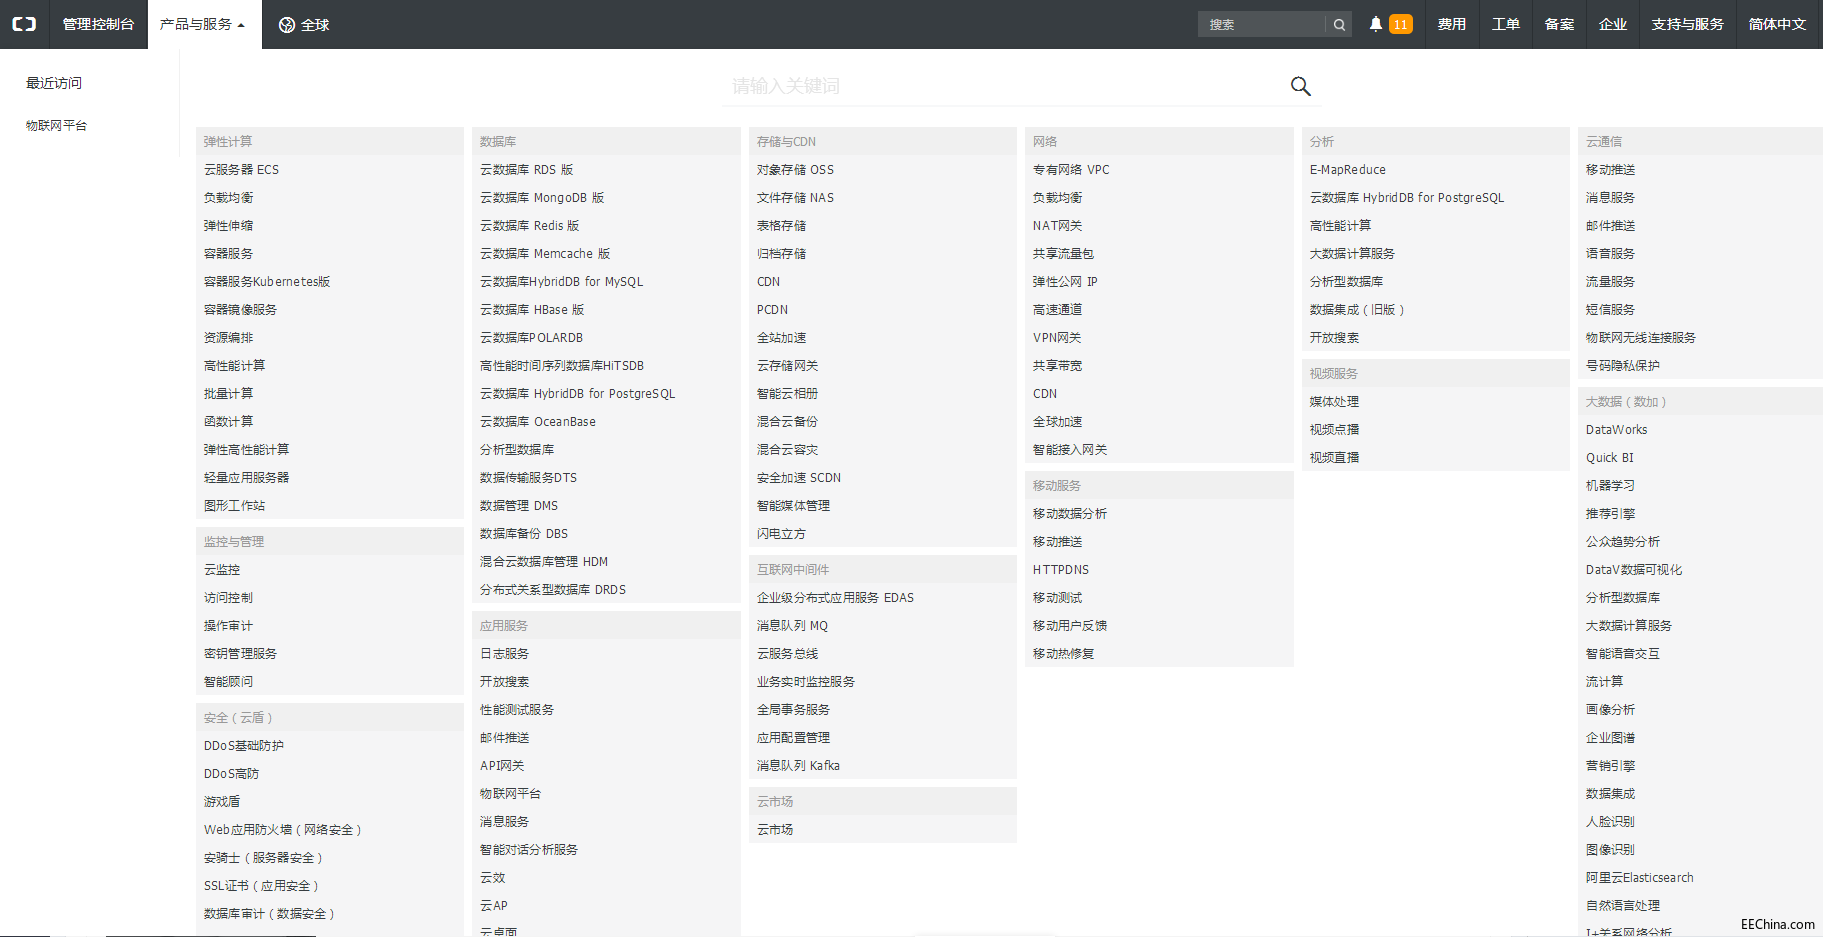Click the 11 notification badge
The height and width of the screenshot is (937, 1823).
click(x=1400, y=24)
